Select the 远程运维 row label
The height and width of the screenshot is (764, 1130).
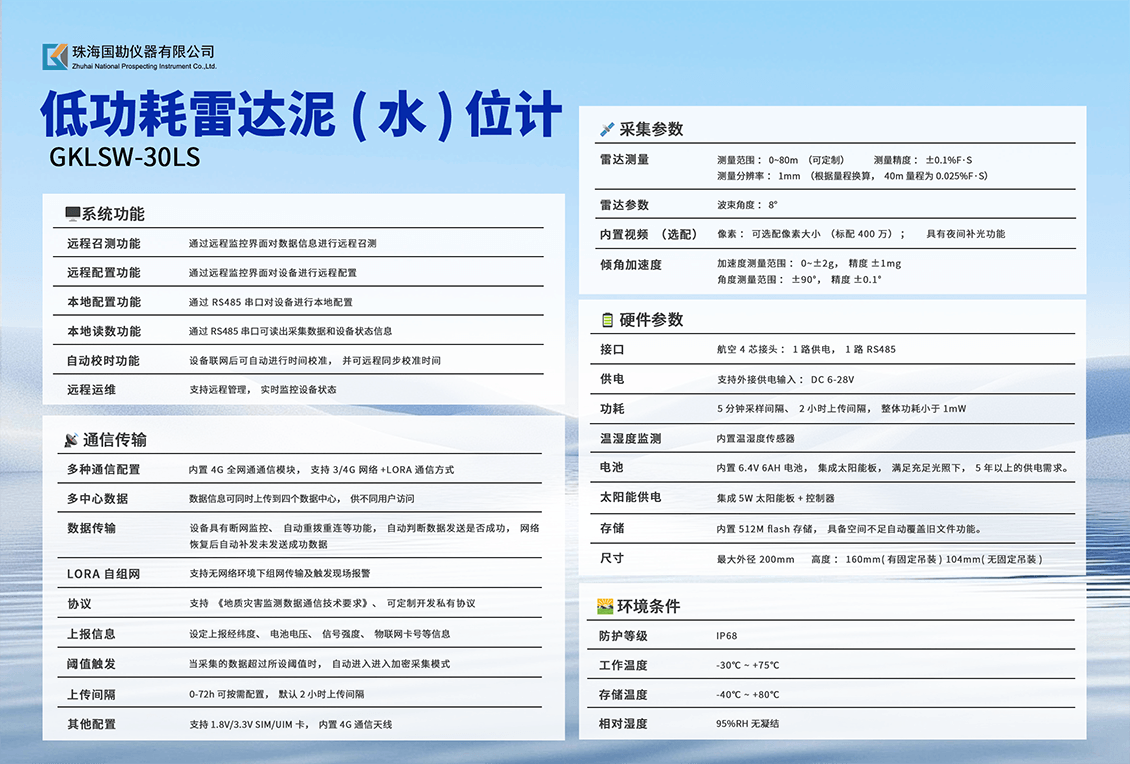(x=92, y=390)
